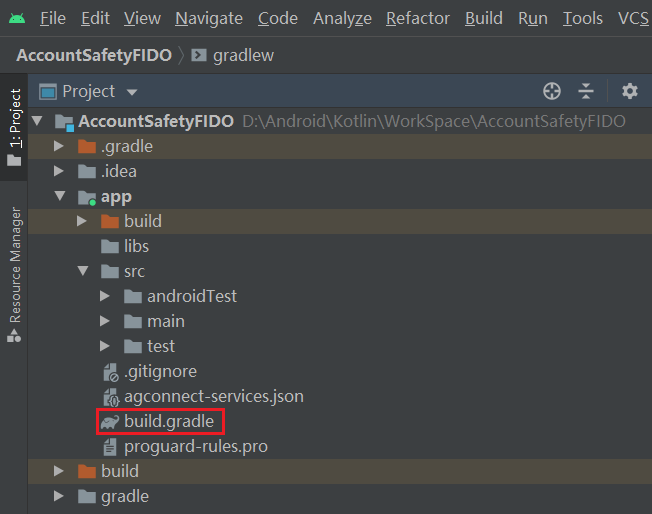Screen dimensions: 652x514
Task: Click the Android Studio logo icon
Action: click(16, 18)
